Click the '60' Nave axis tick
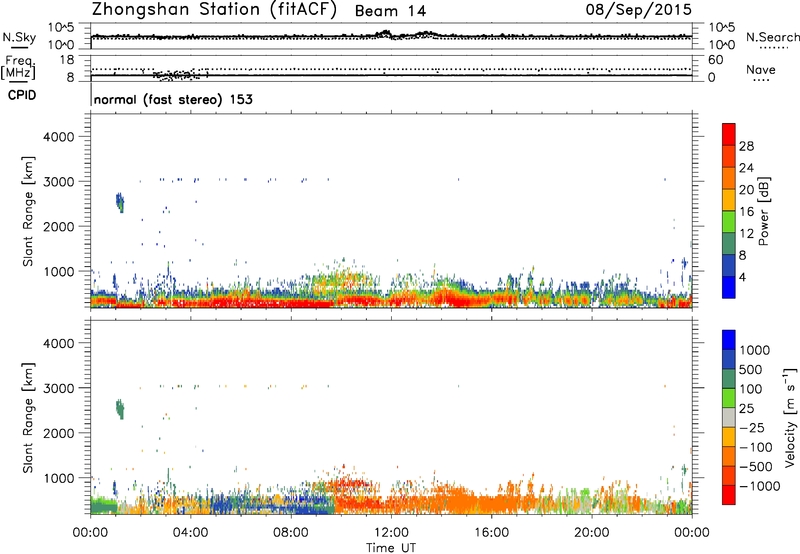This screenshot has width=800, height=554. click(x=715, y=60)
